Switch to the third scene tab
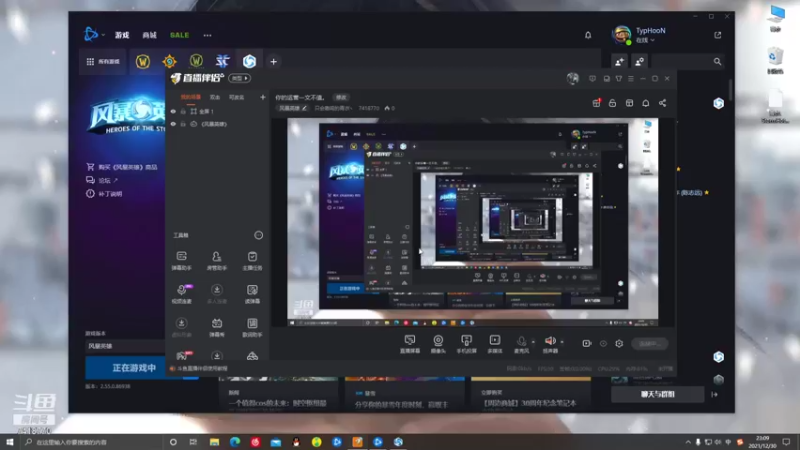The width and height of the screenshot is (800, 450). (236, 97)
